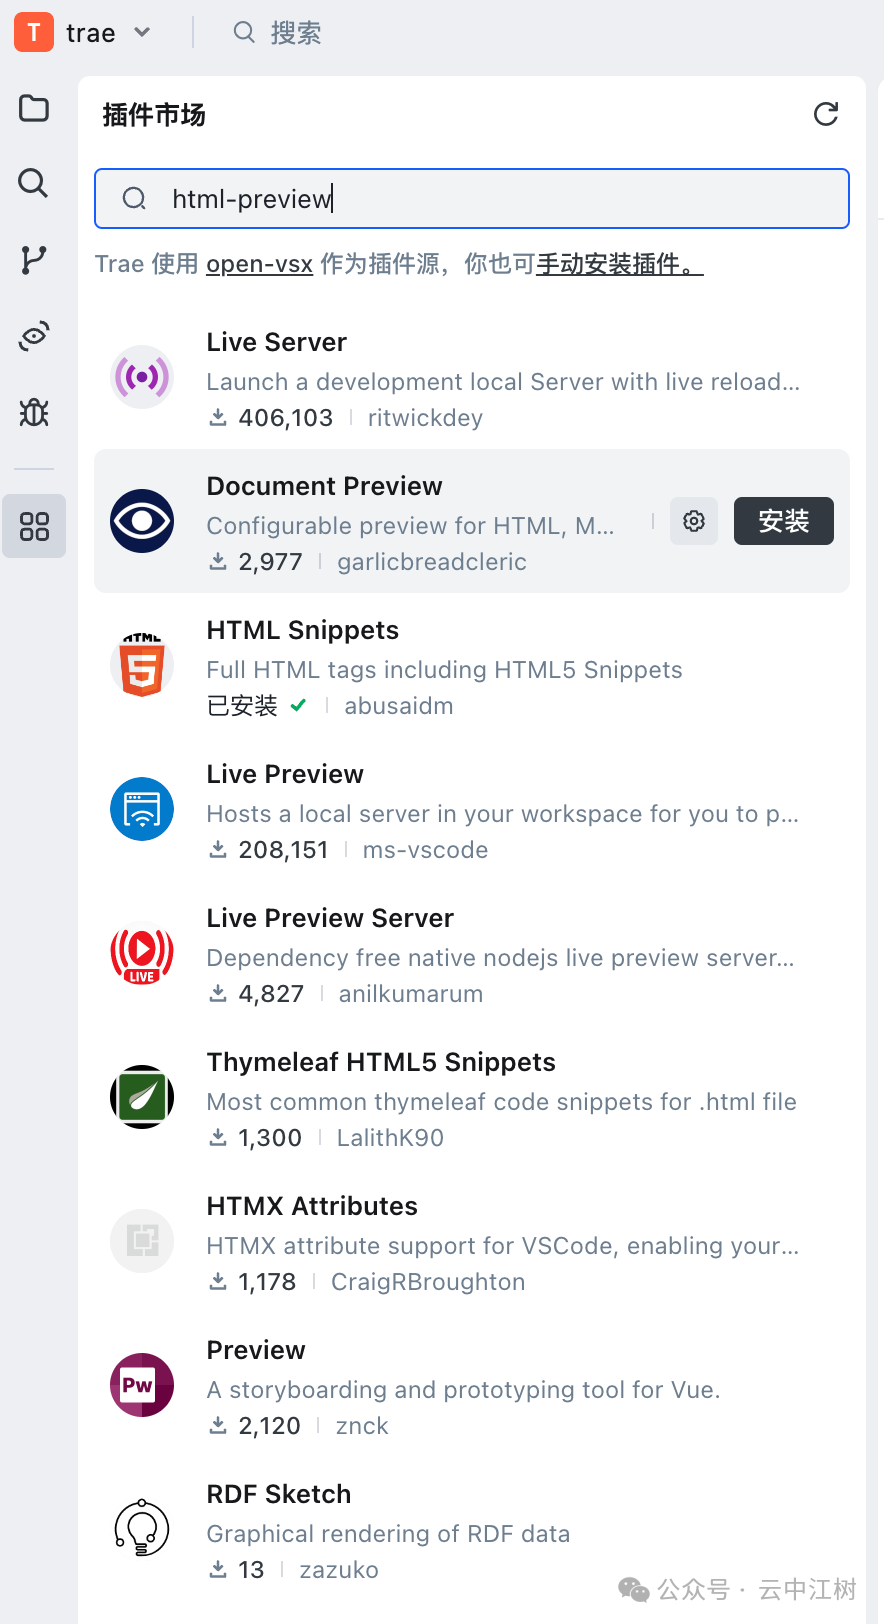Click the top 搜索 search box
The width and height of the screenshot is (884, 1624).
pyautogui.click(x=278, y=32)
